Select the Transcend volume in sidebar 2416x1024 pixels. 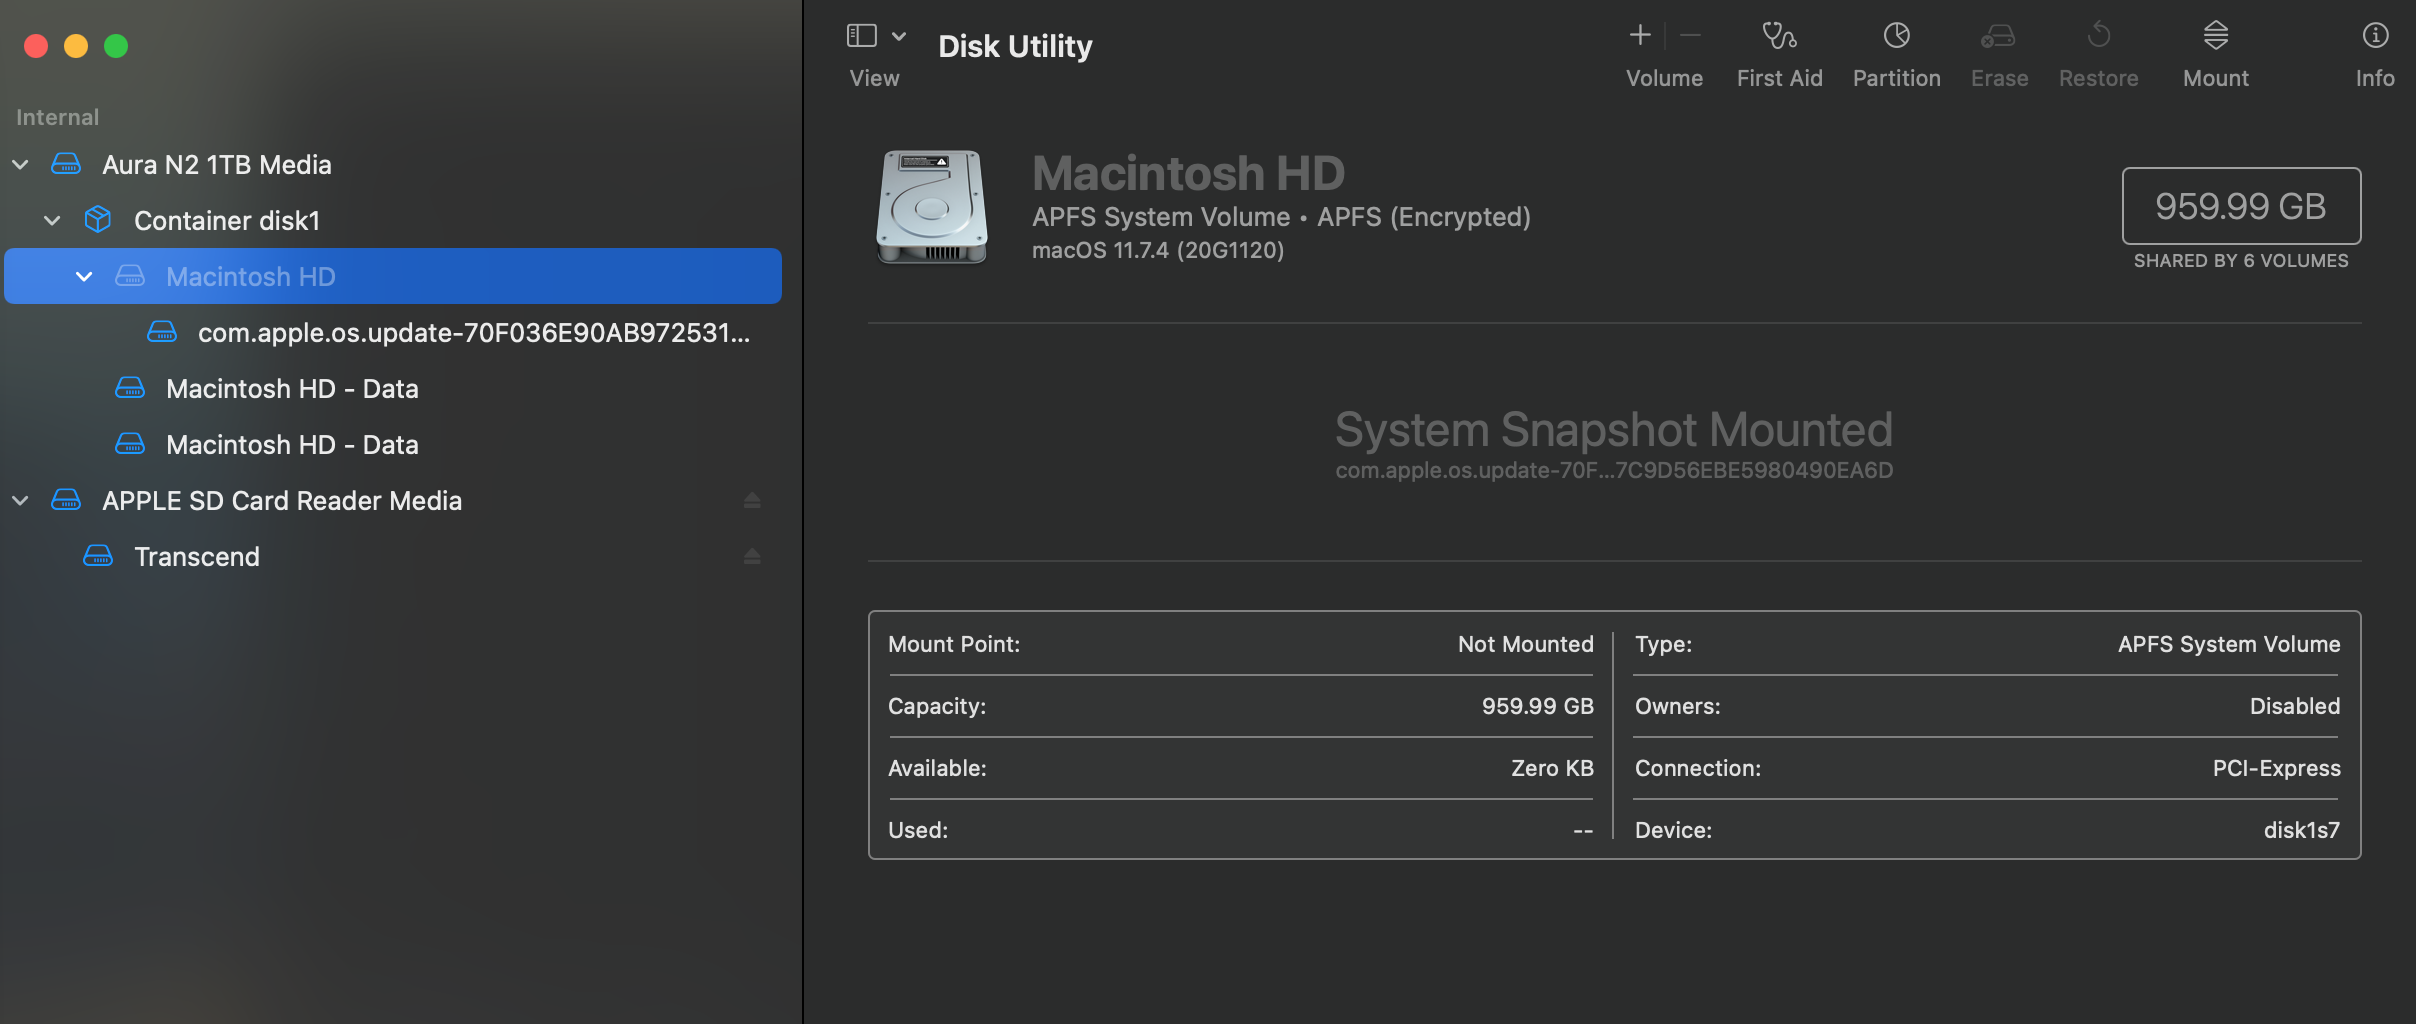[x=197, y=556]
